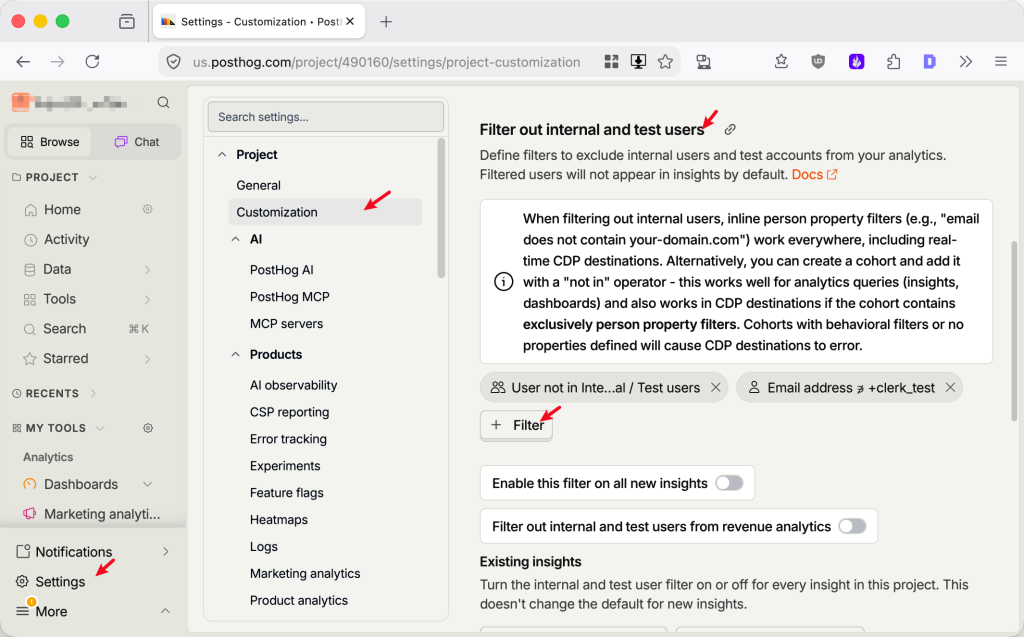Toggle filter internal users from revenue analytics
The height and width of the screenshot is (637, 1024).
(x=852, y=526)
